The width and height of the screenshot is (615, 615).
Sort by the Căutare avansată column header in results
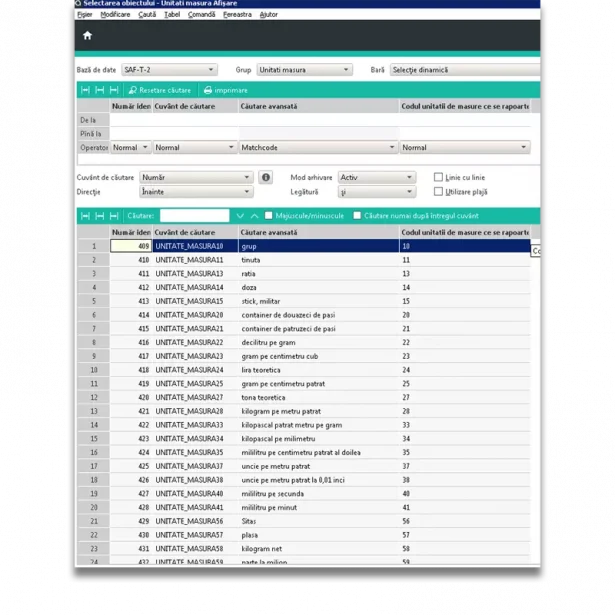point(317,232)
